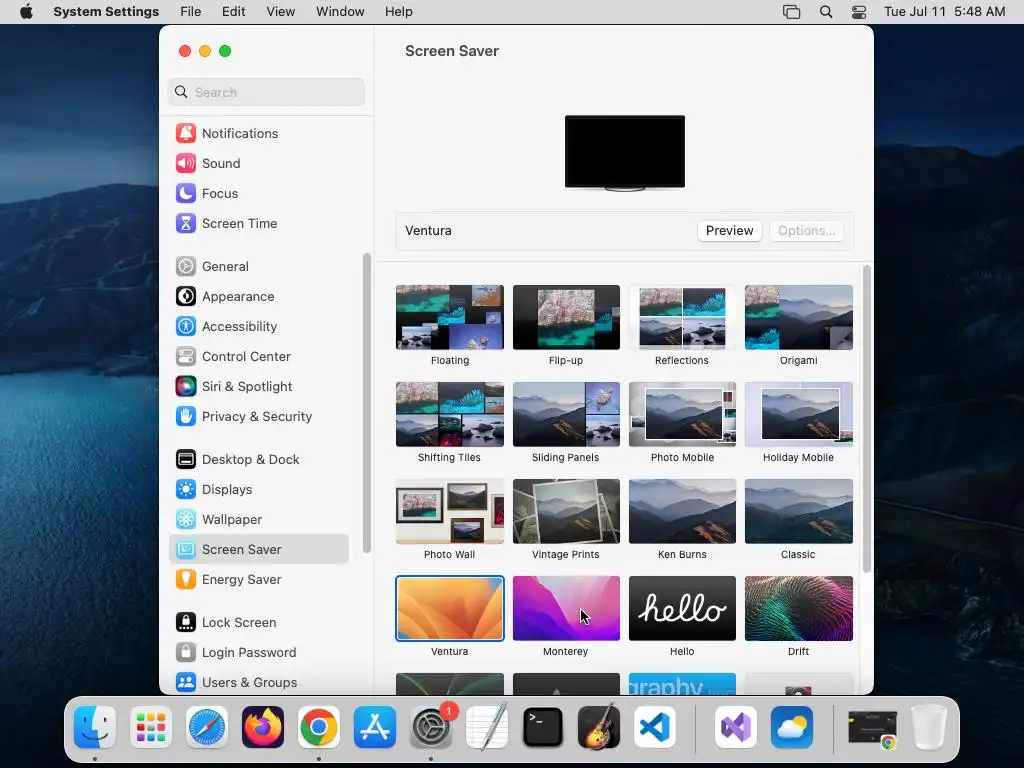Launch Safari from the Dock
The height and width of the screenshot is (768, 1024).
click(x=207, y=727)
